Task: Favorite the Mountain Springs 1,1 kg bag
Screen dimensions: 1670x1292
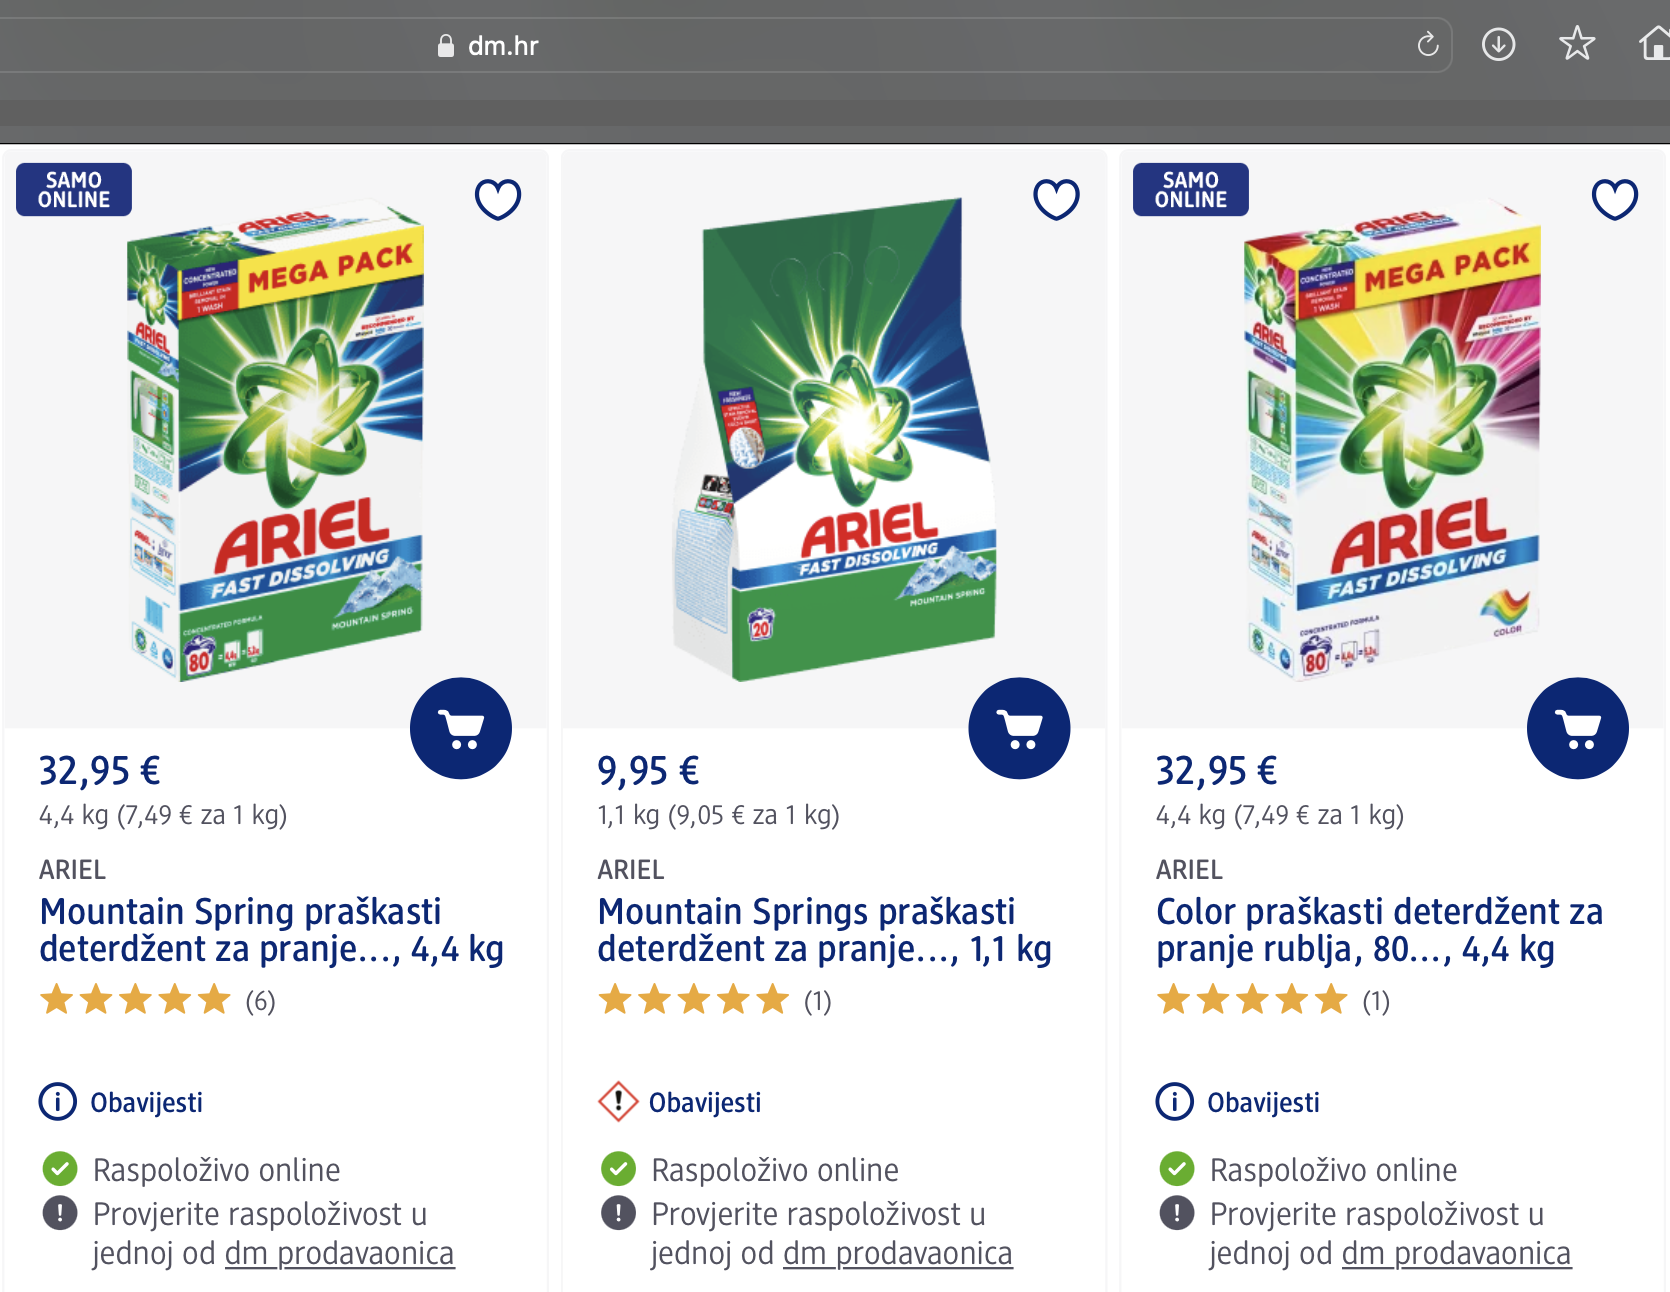Action: coord(1056,199)
